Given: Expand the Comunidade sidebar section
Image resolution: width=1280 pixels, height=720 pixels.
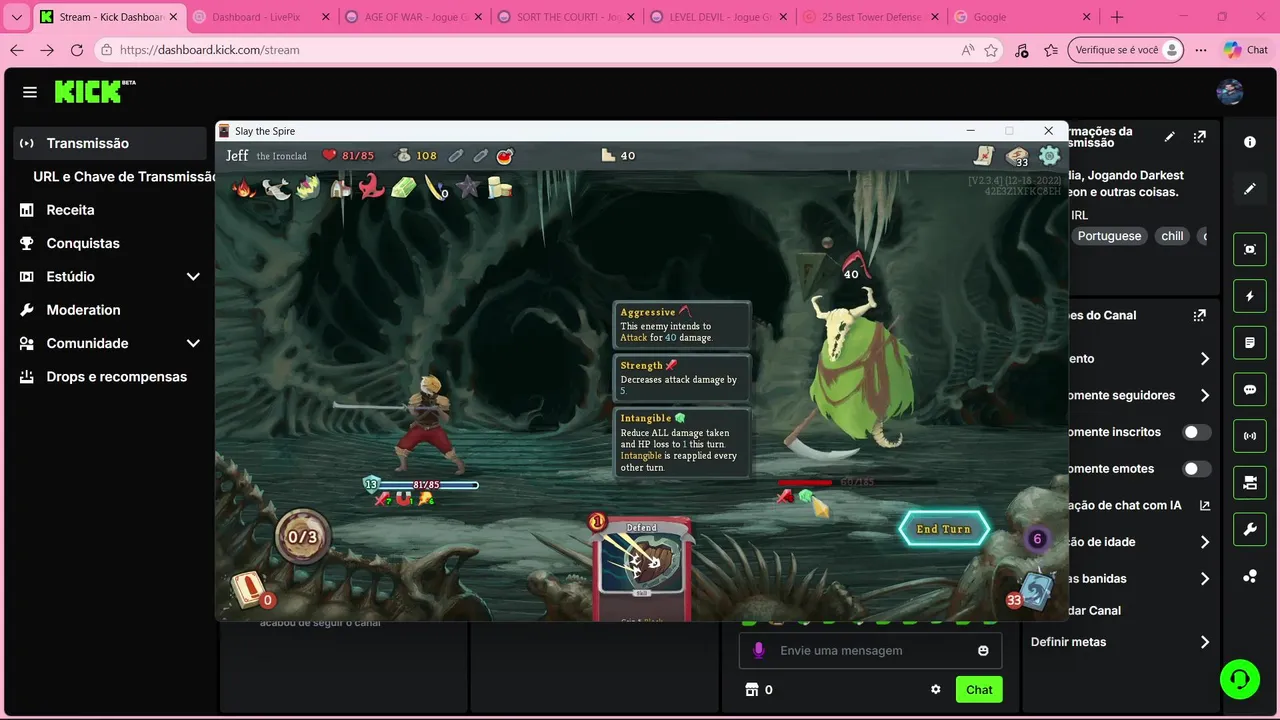Looking at the screenshot, I should pyautogui.click(x=193, y=343).
